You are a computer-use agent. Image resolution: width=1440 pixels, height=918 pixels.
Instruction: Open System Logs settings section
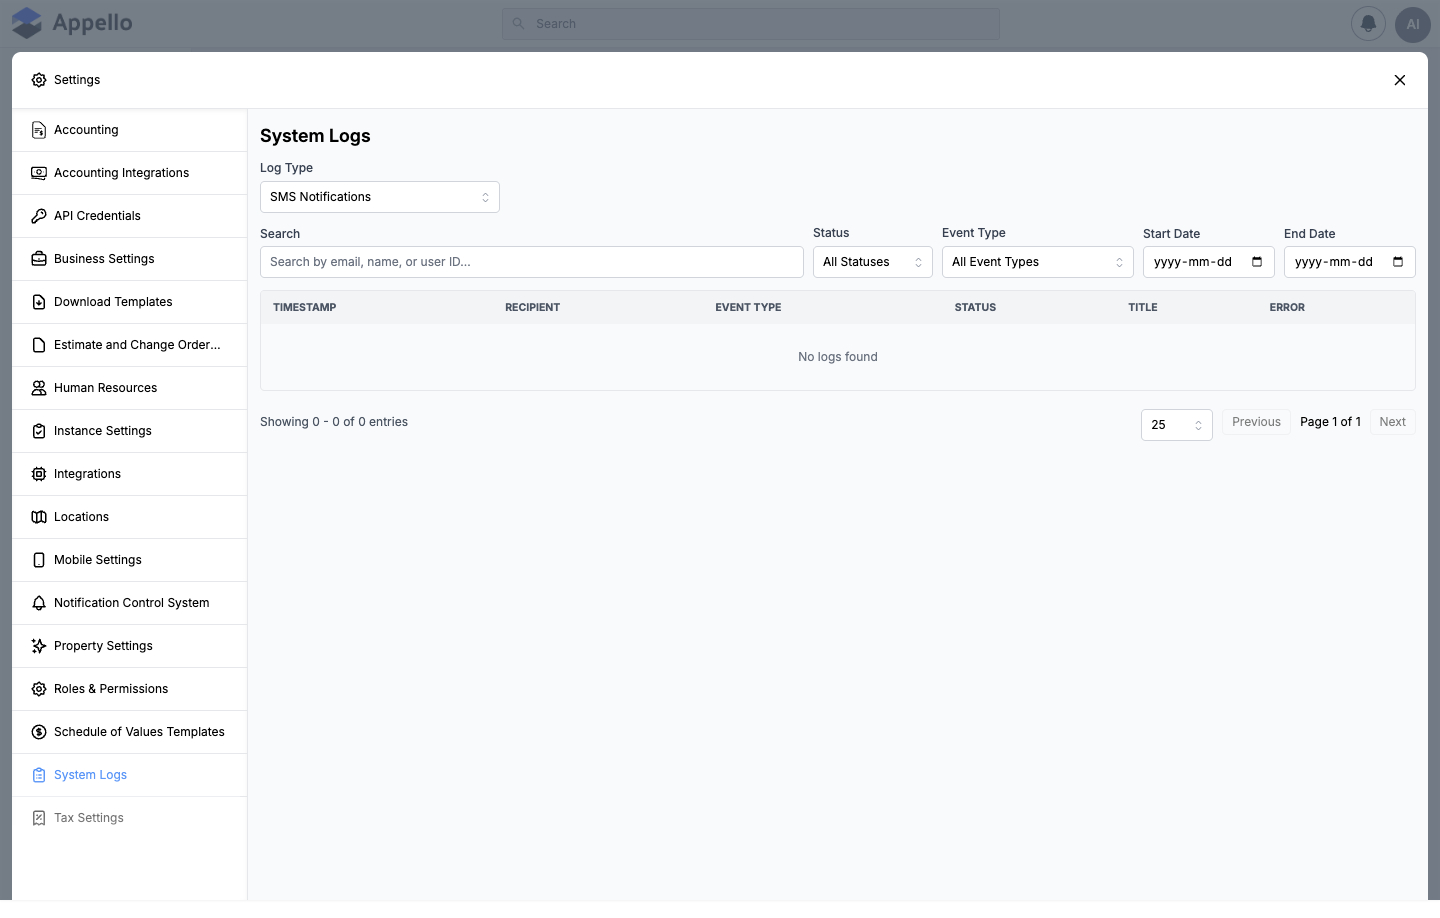[130, 775]
